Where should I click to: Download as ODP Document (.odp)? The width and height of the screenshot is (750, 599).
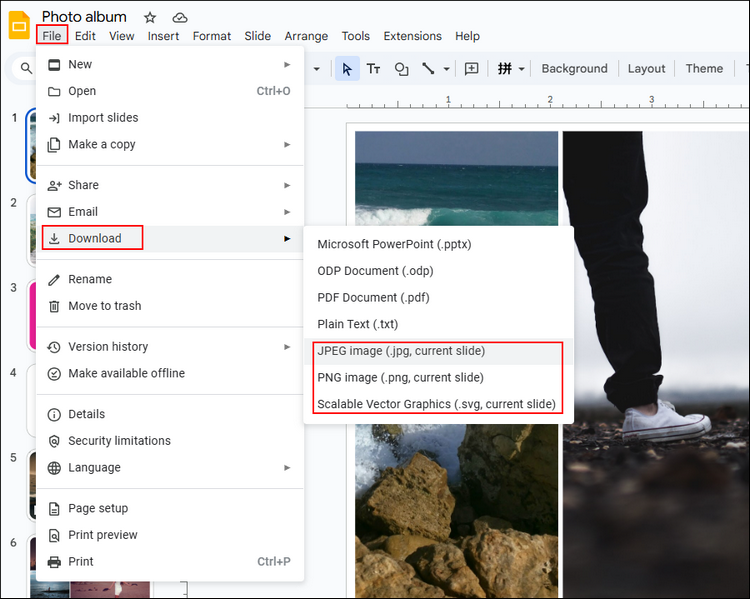coord(439,271)
